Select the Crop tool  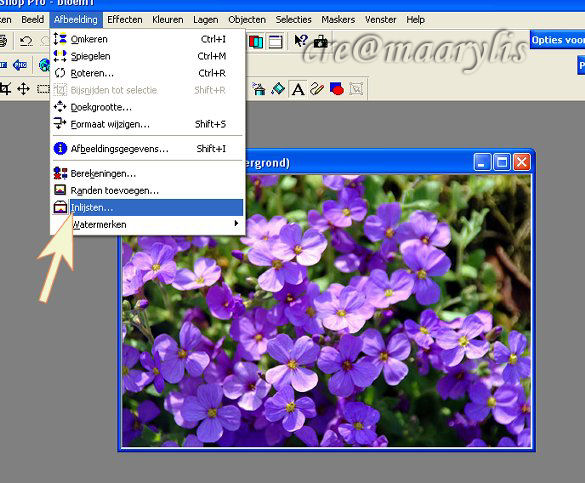coord(5,89)
